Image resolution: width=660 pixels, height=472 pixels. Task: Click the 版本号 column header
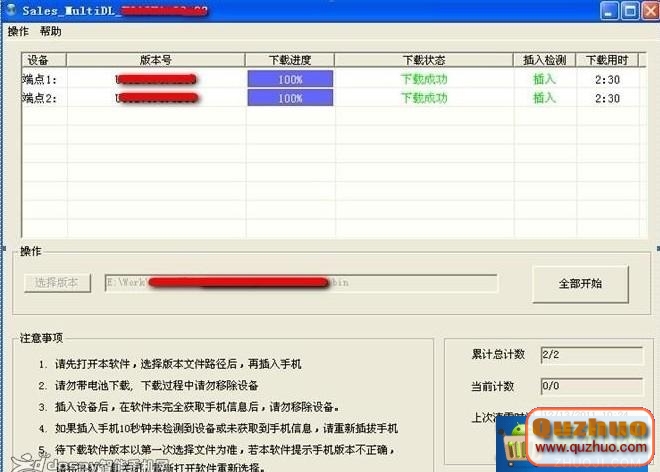pos(156,60)
